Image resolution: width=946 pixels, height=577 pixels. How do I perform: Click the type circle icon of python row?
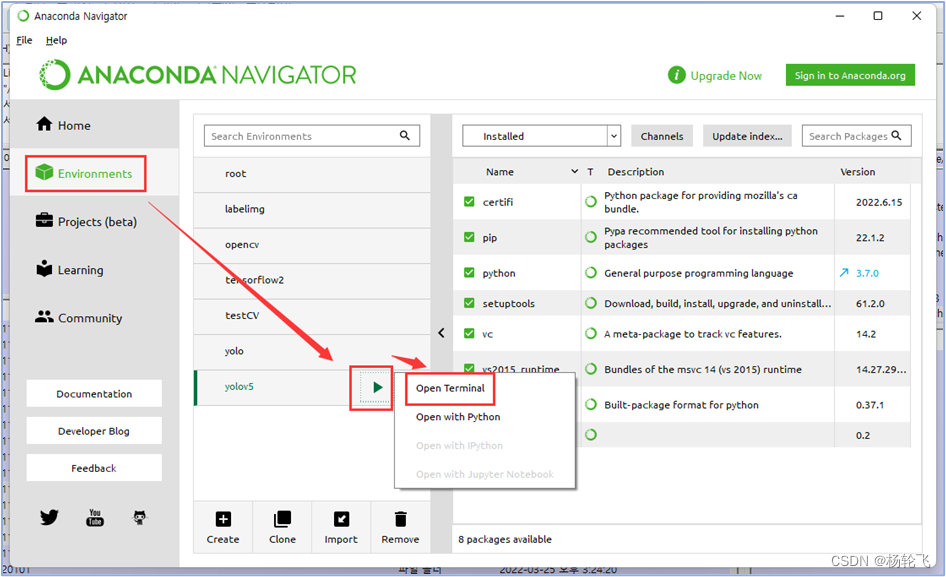[x=591, y=273]
